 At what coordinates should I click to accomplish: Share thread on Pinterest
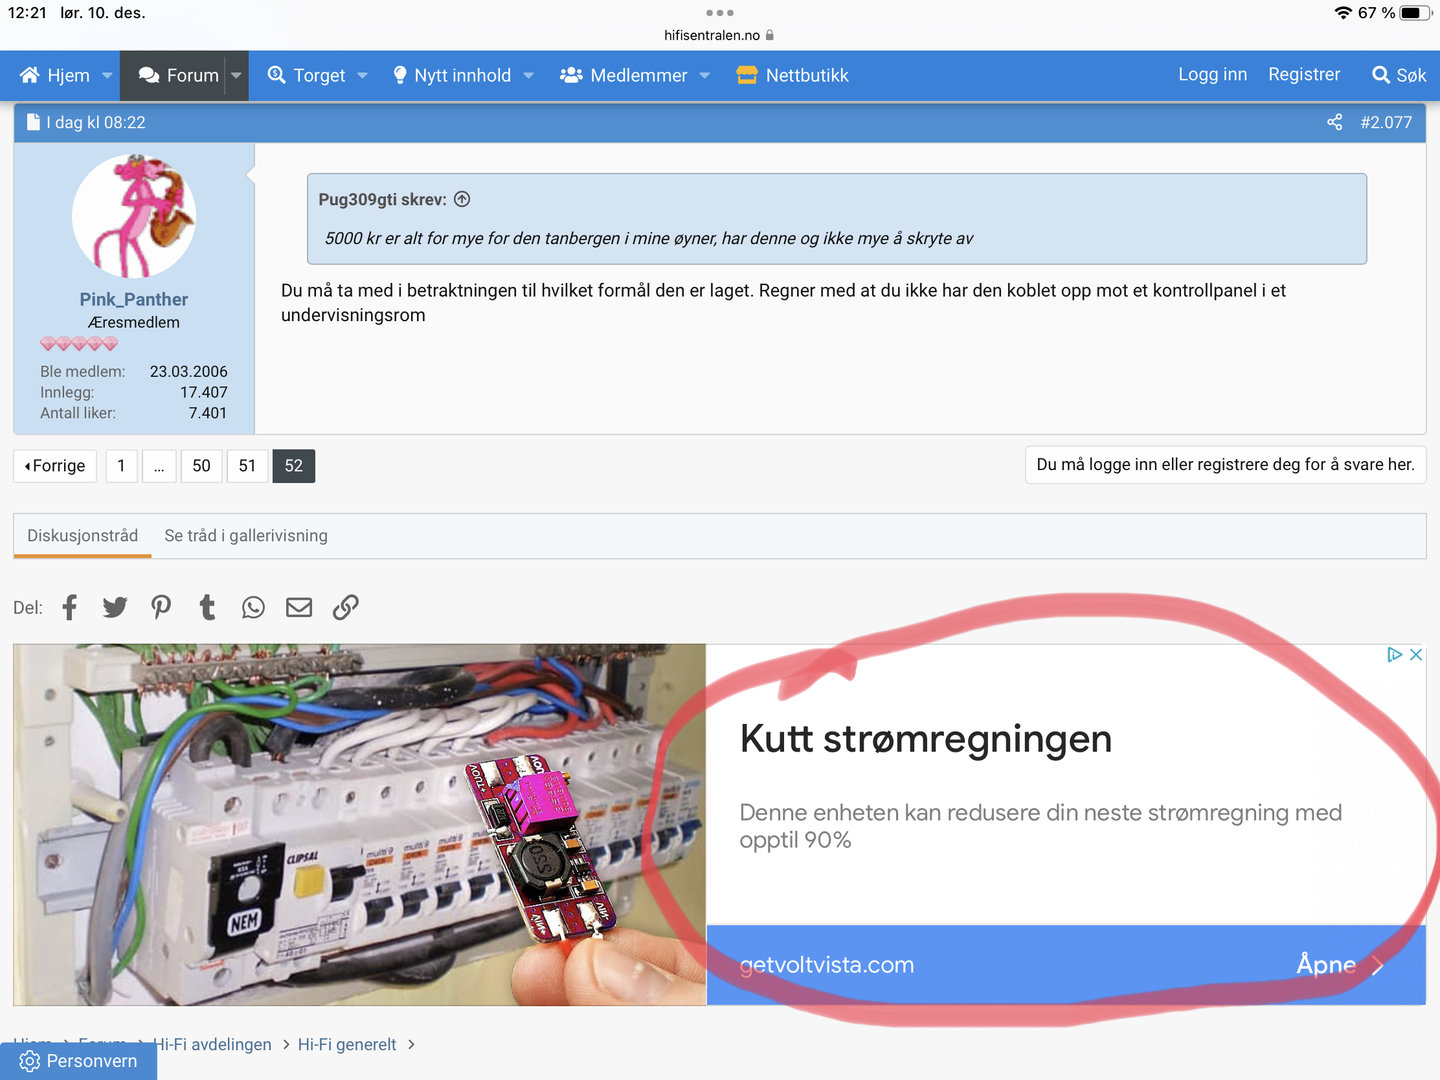(x=161, y=607)
